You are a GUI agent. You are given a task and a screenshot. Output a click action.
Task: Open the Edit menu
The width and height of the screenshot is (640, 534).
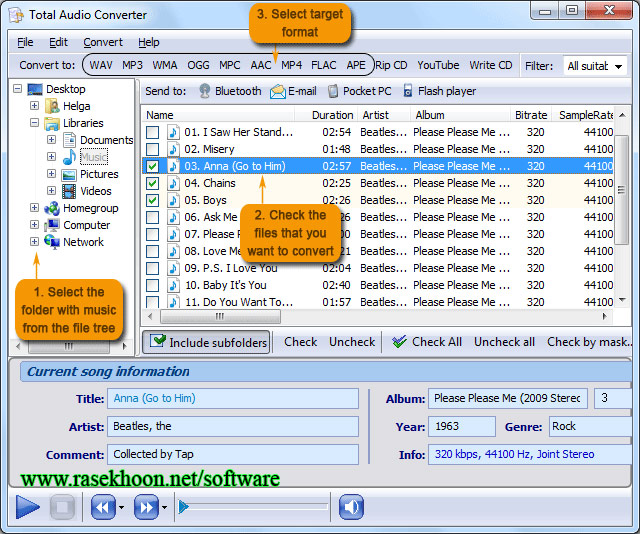(x=58, y=42)
